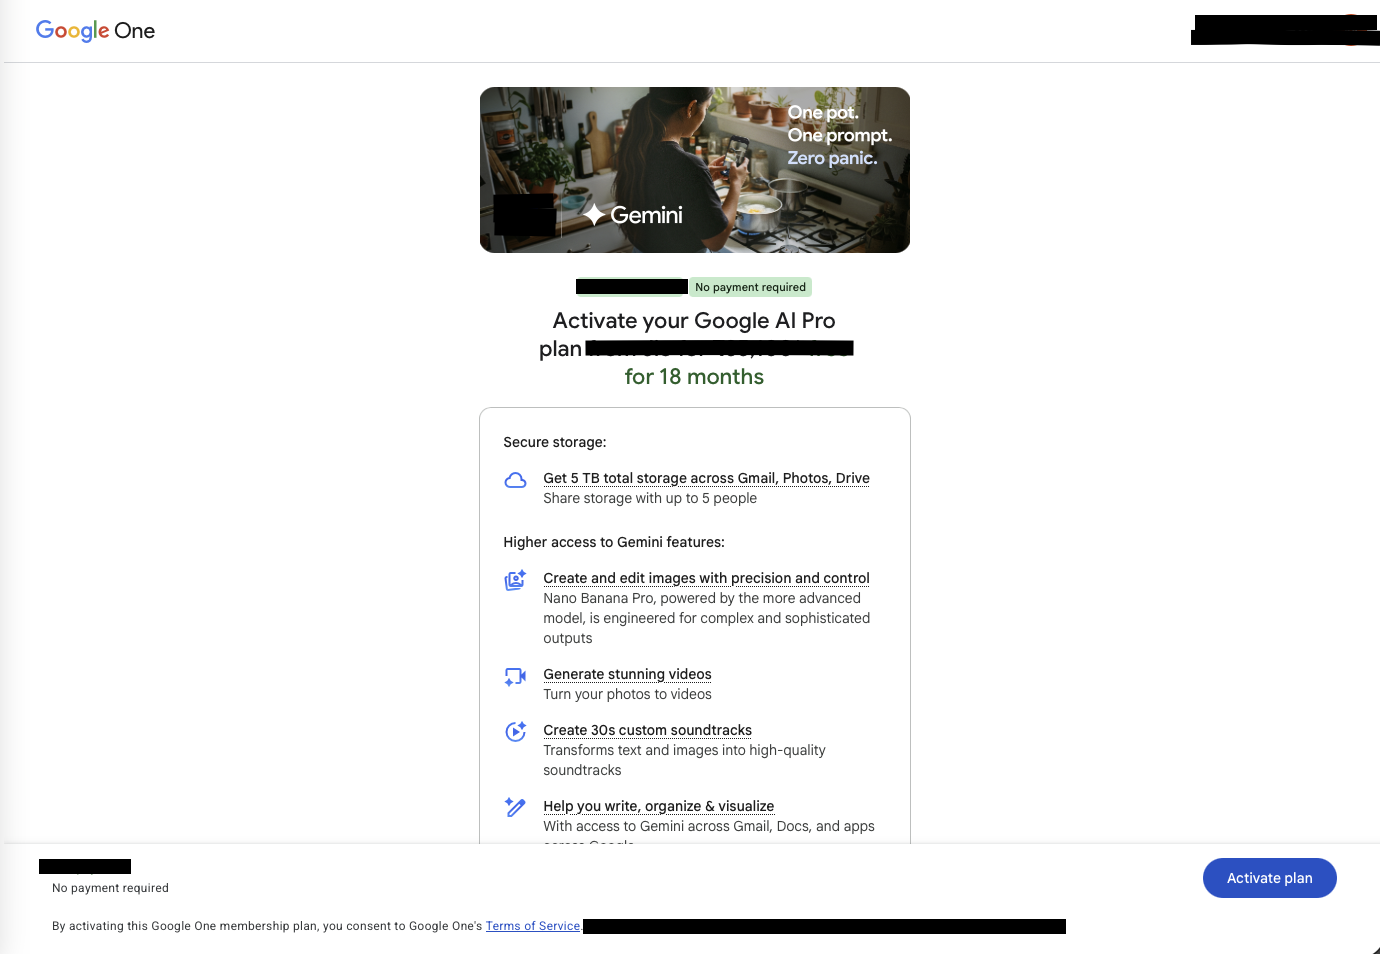Click the Activate your Google AI Pro heading

(x=694, y=321)
